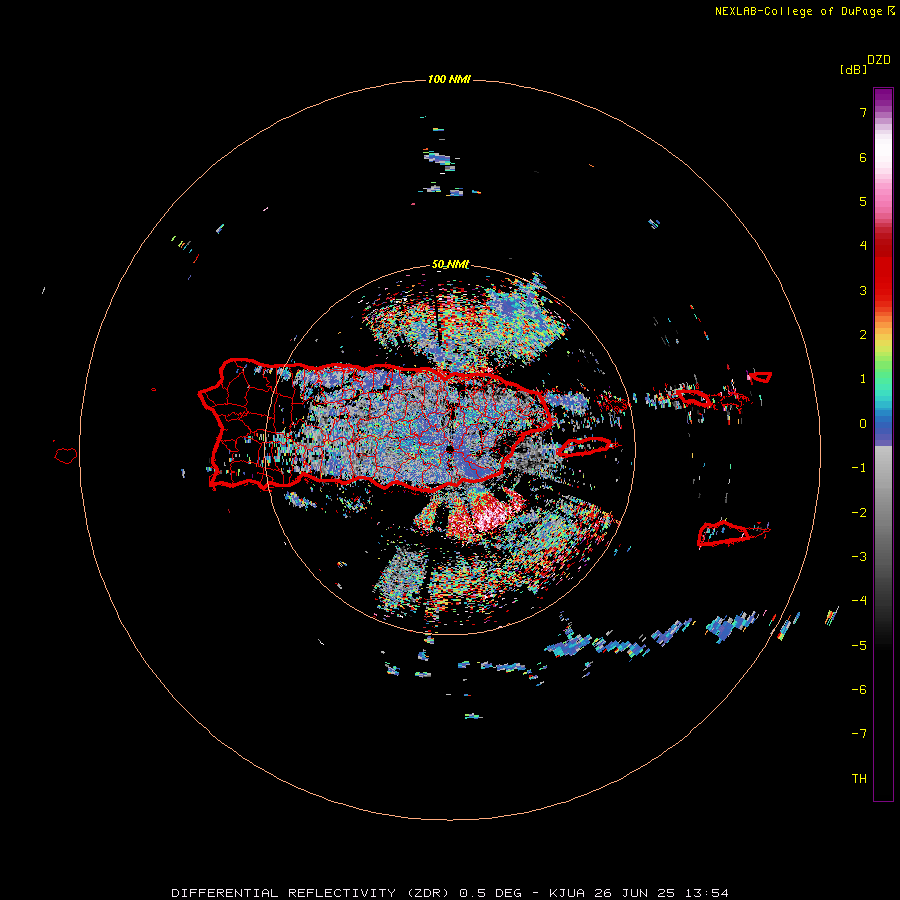Click the TH threshold label on the scale

click(x=859, y=778)
